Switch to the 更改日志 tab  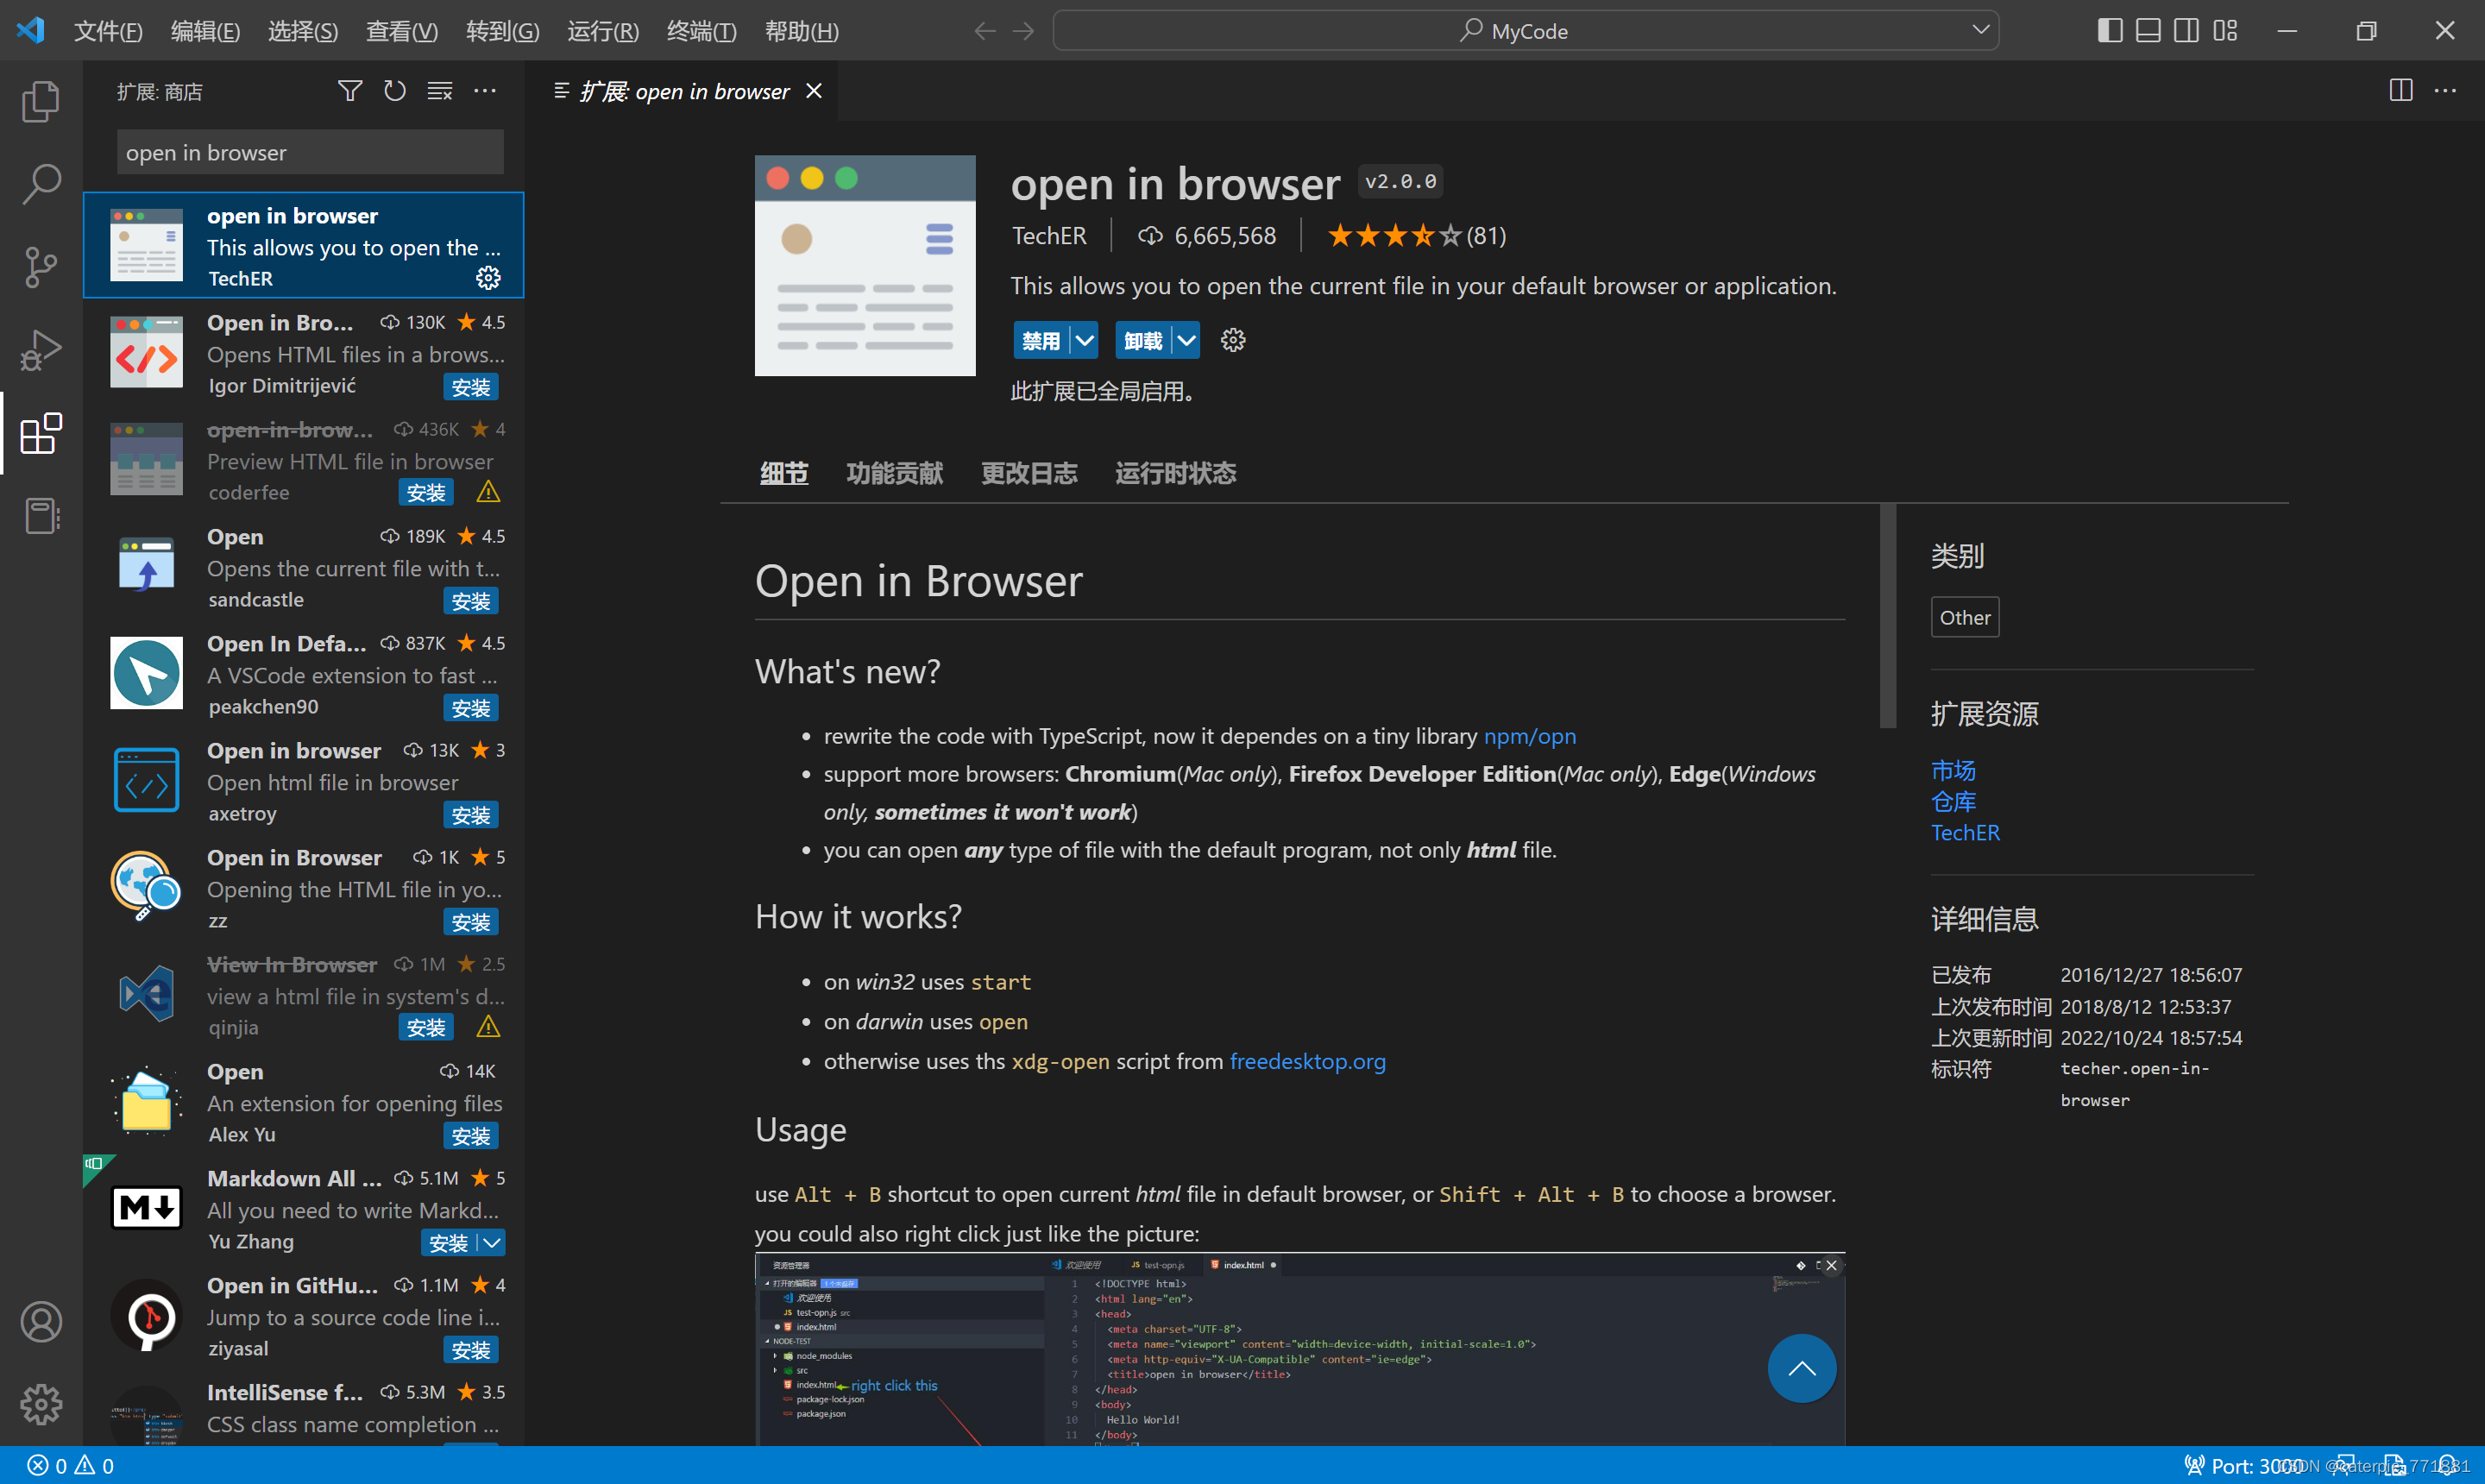[x=1029, y=473]
